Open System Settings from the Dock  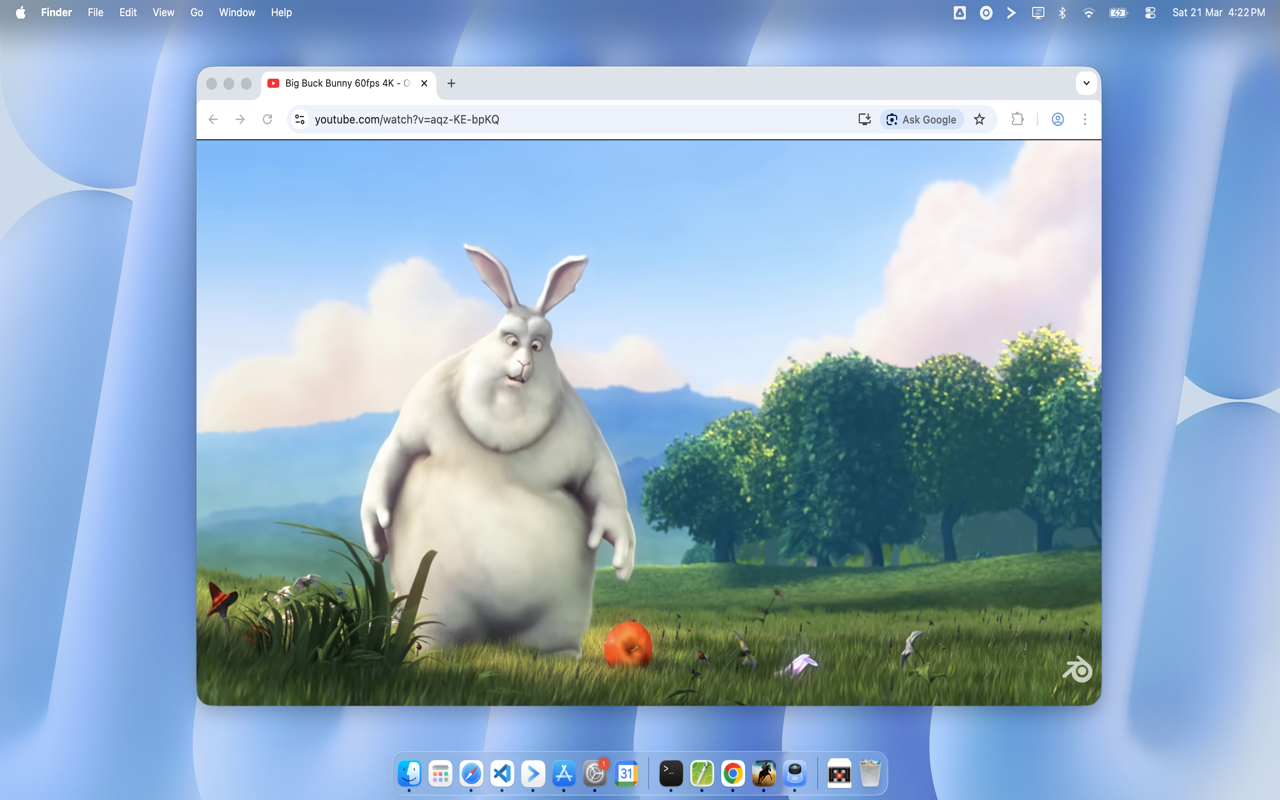click(x=595, y=773)
